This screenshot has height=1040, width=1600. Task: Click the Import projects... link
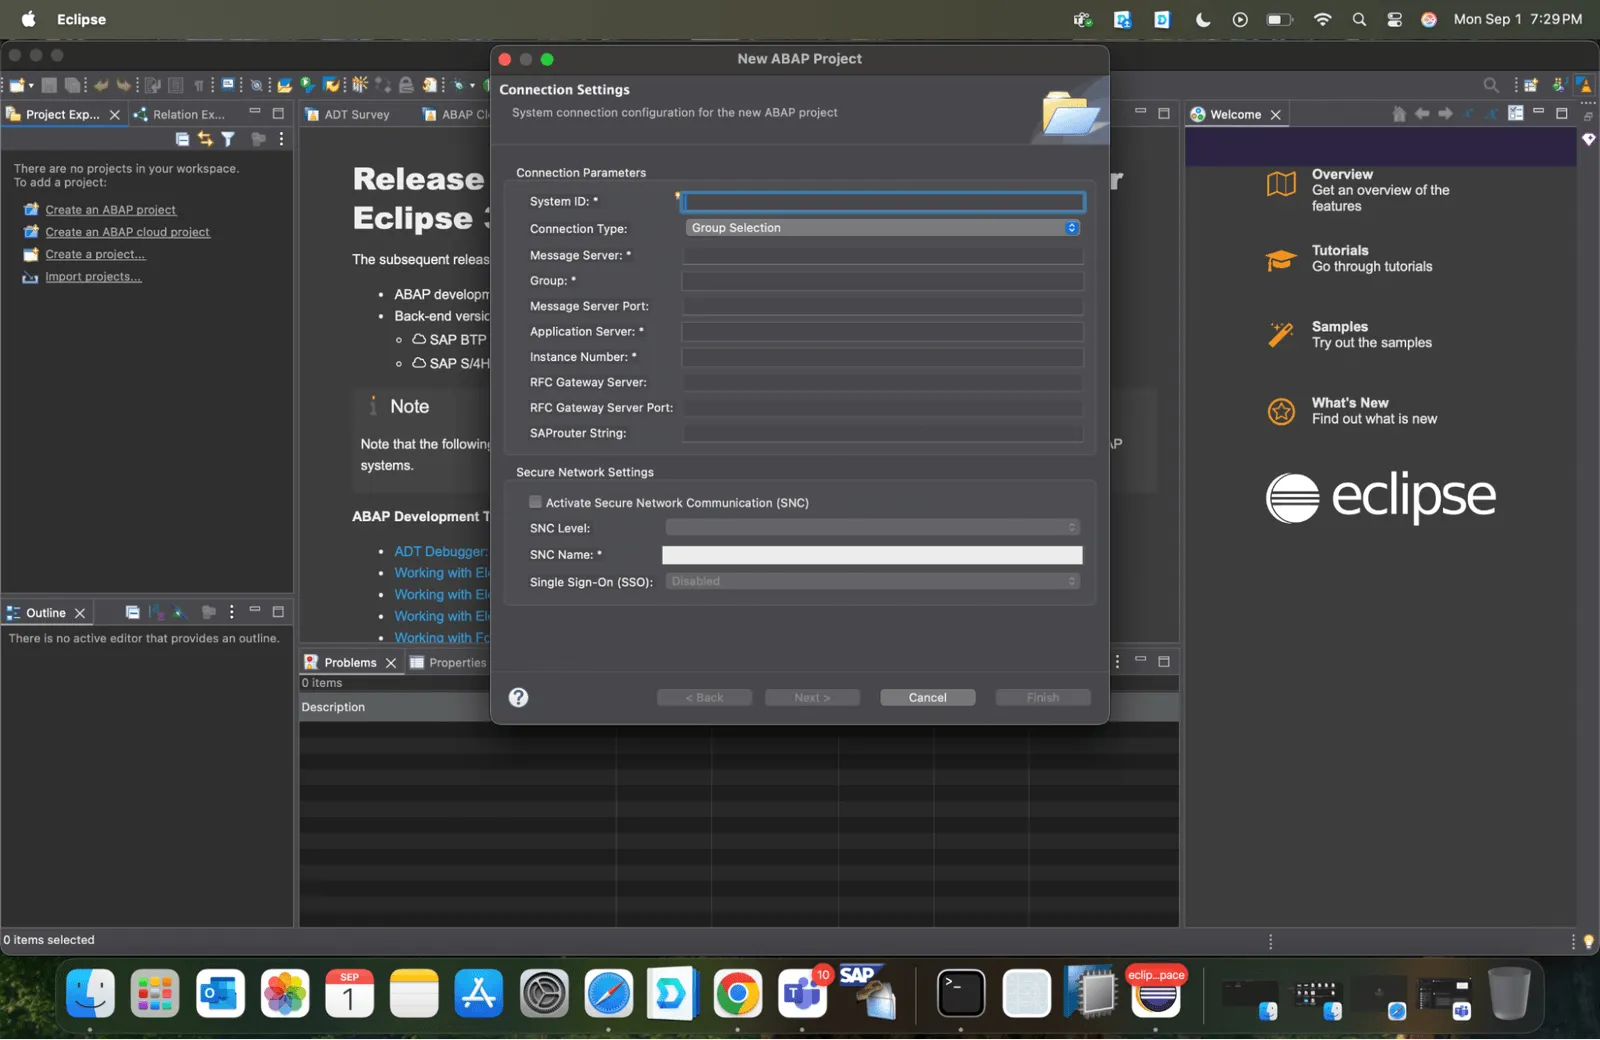[x=93, y=277]
